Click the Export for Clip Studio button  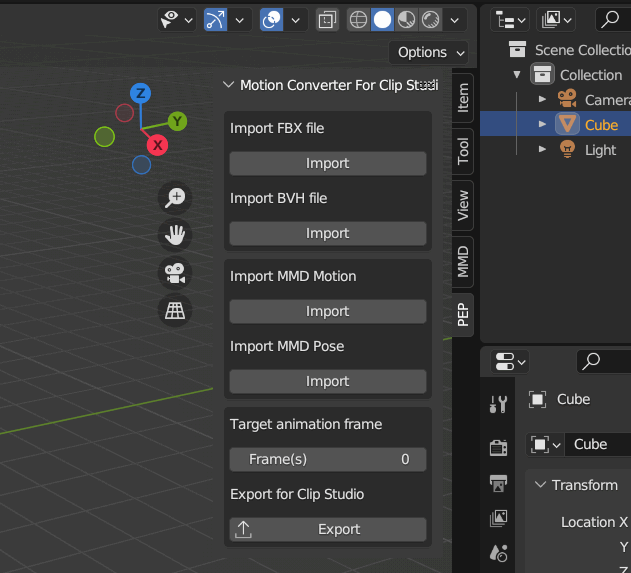tap(328, 530)
